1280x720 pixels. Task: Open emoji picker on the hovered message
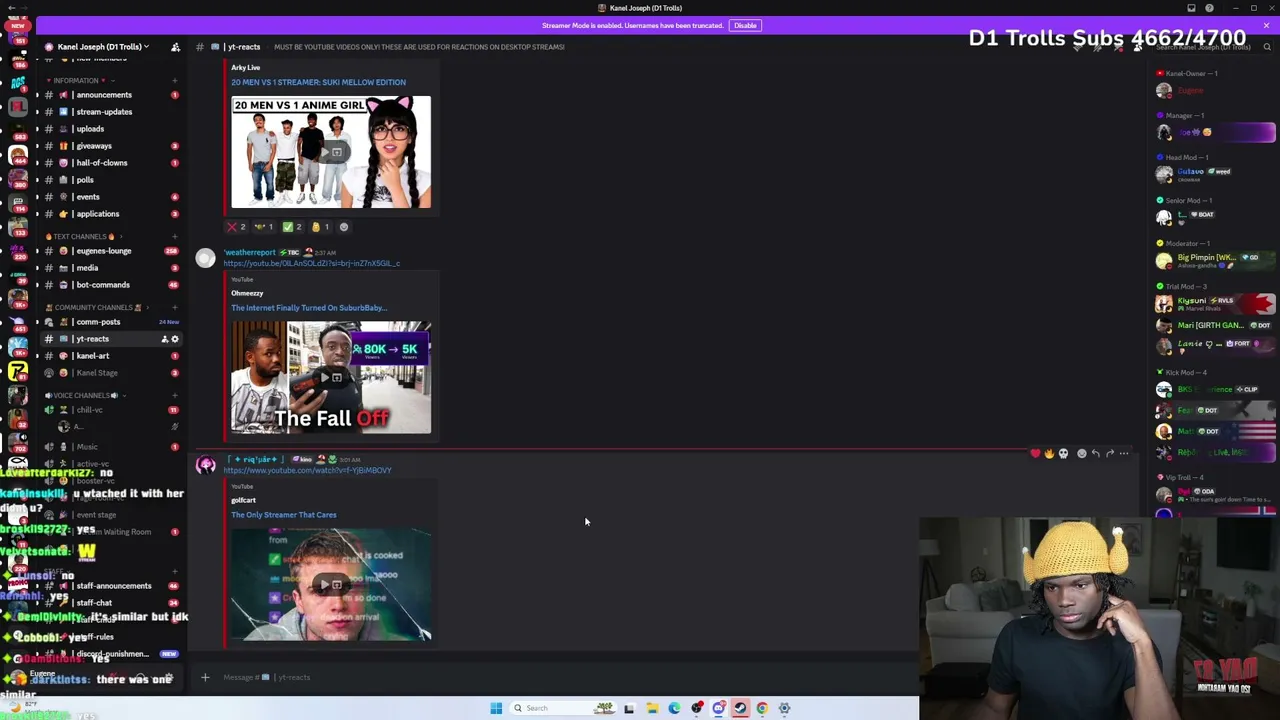tap(1082, 454)
